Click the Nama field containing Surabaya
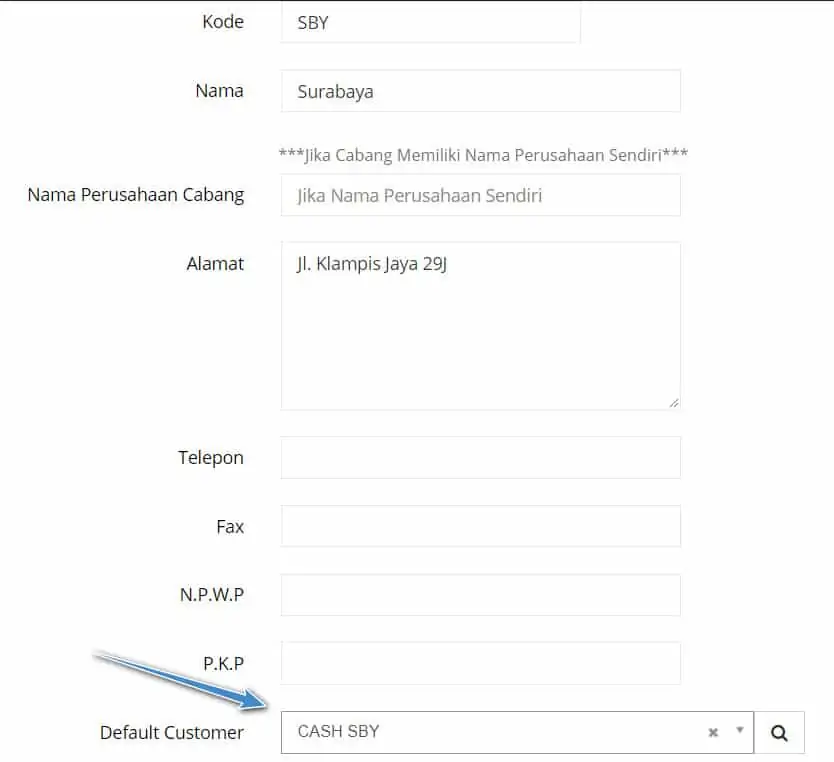 [x=480, y=91]
